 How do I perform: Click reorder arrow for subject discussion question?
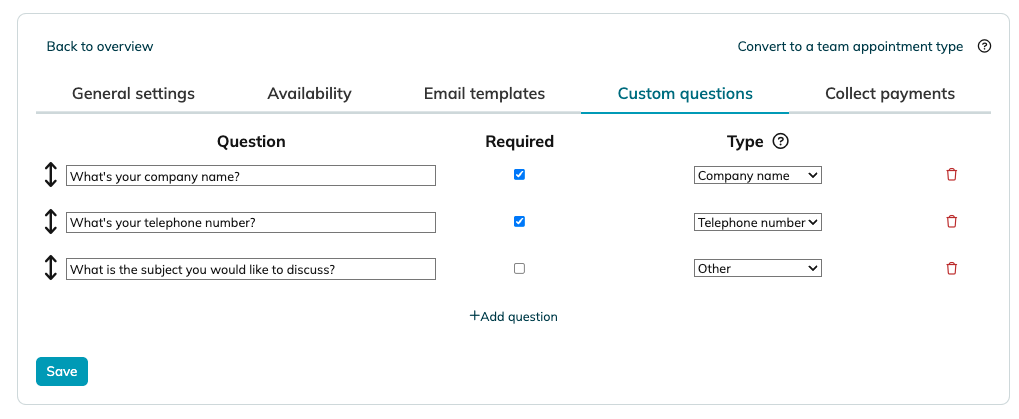click(x=51, y=269)
